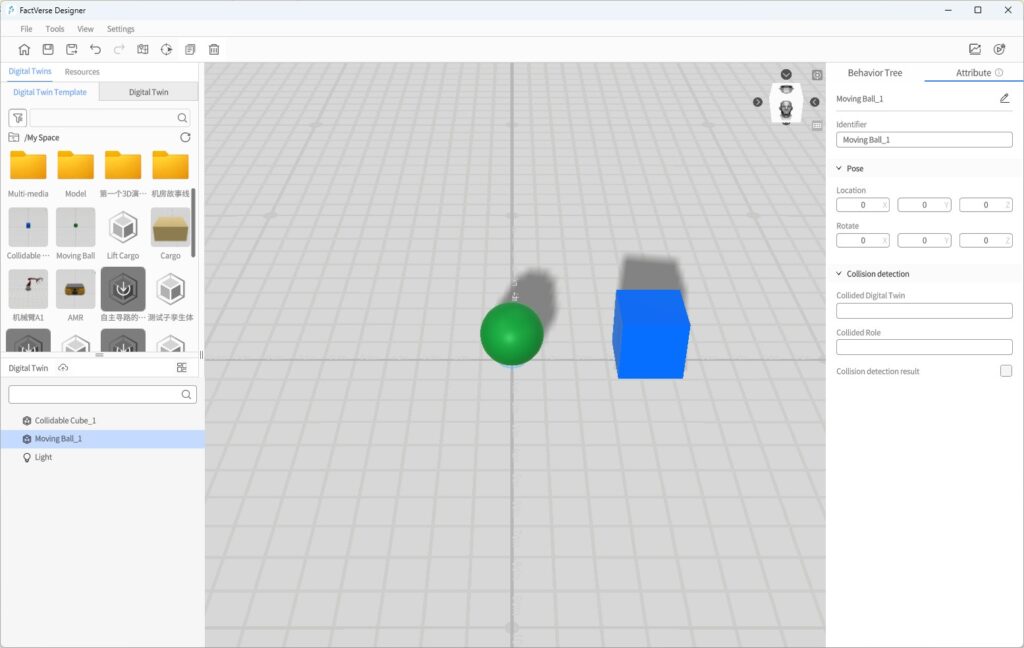Click the play preview icon at top right
Screen dimensions: 1024x648
click(x=999, y=49)
